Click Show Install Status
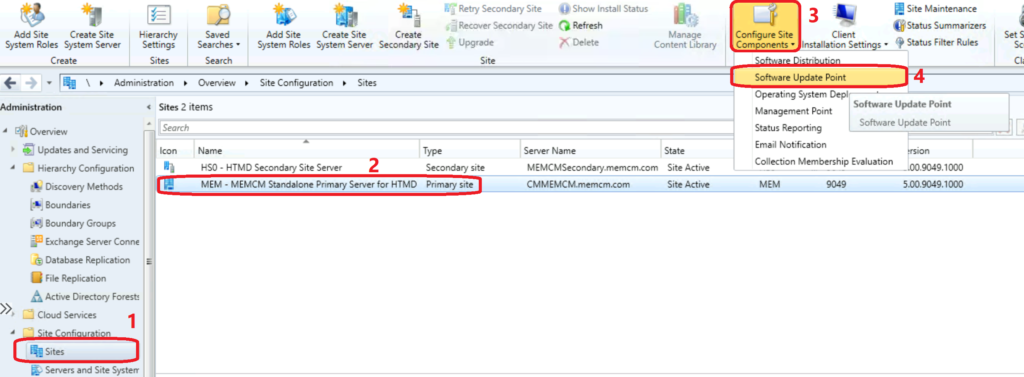The height and width of the screenshot is (377, 1024). click(x=603, y=8)
